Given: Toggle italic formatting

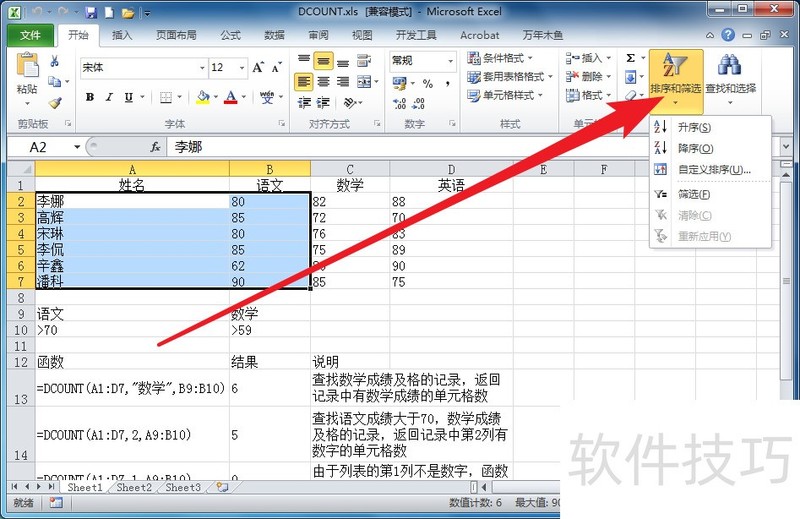Looking at the screenshot, I should tap(109, 97).
